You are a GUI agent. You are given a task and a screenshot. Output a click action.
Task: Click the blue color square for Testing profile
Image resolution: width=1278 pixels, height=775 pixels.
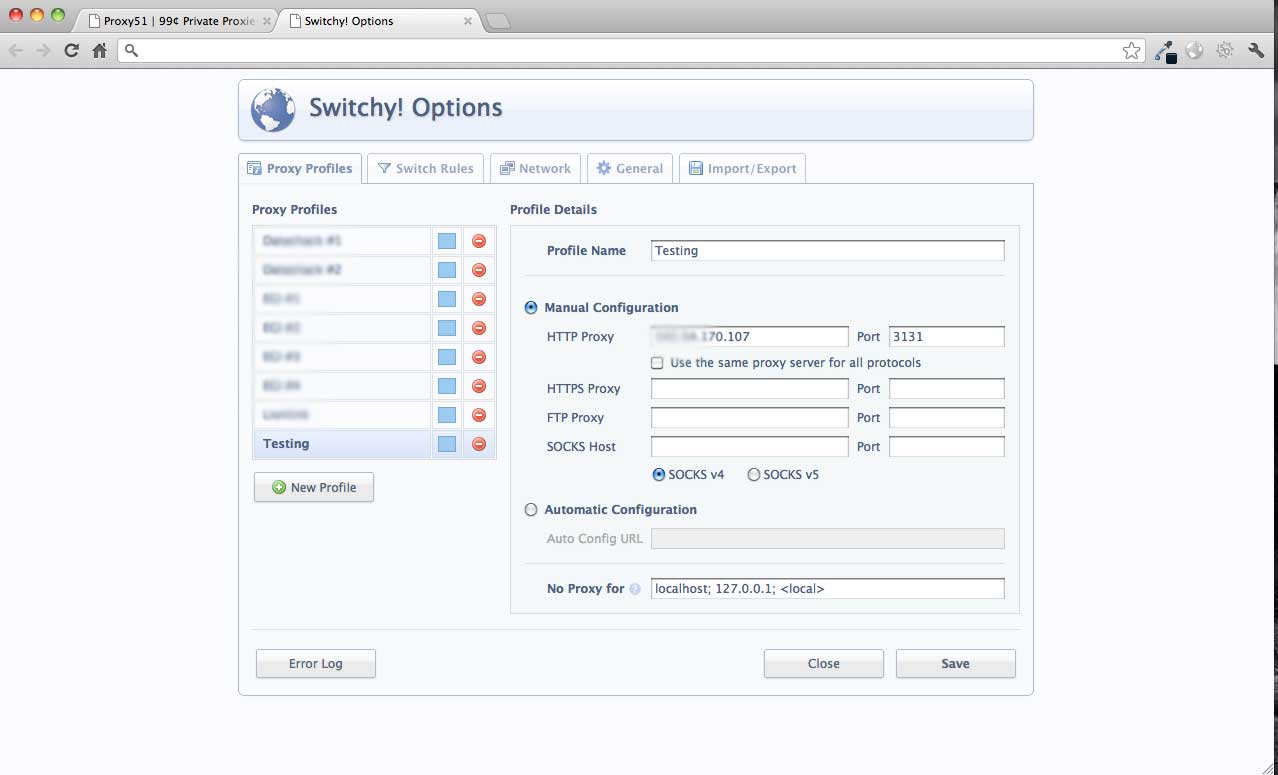click(x=447, y=444)
